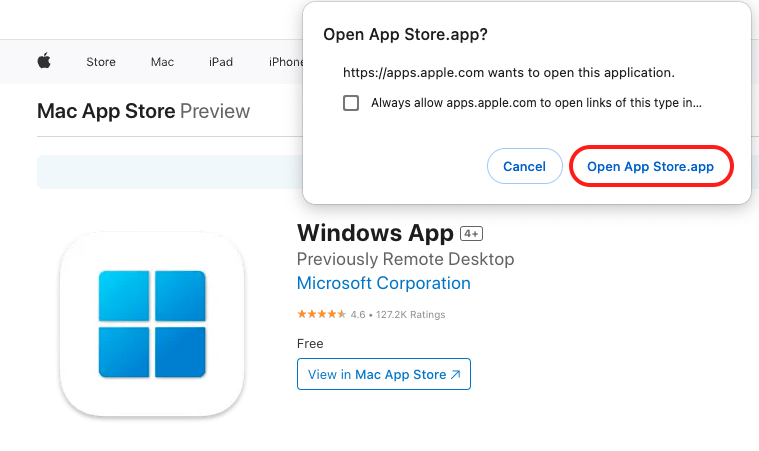Click the 'Windows App' title text

(x=375, y=233)
